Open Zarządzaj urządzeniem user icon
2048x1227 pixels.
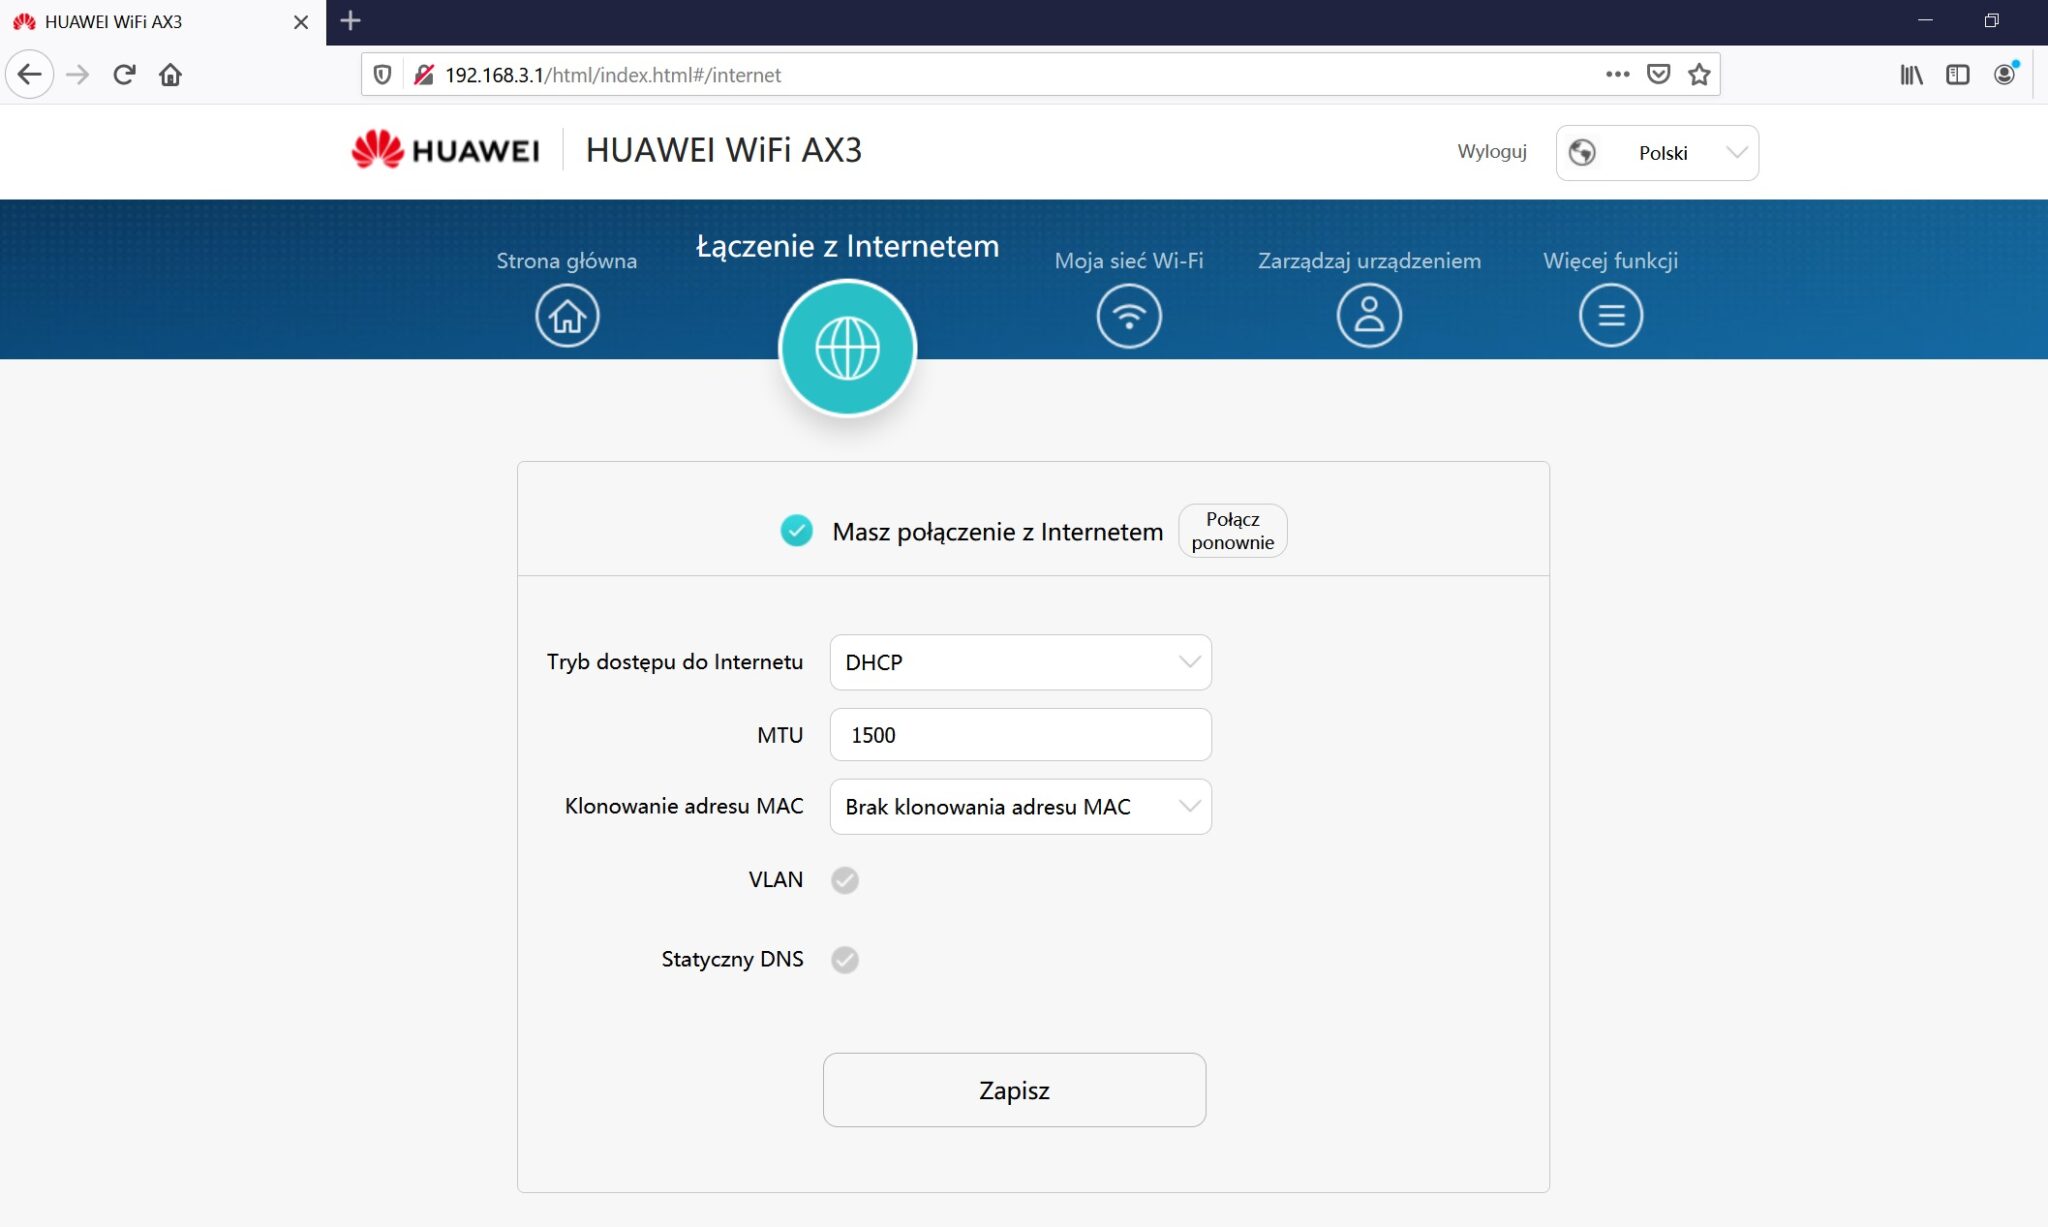pyautogui.click(x=1368, y=316)
